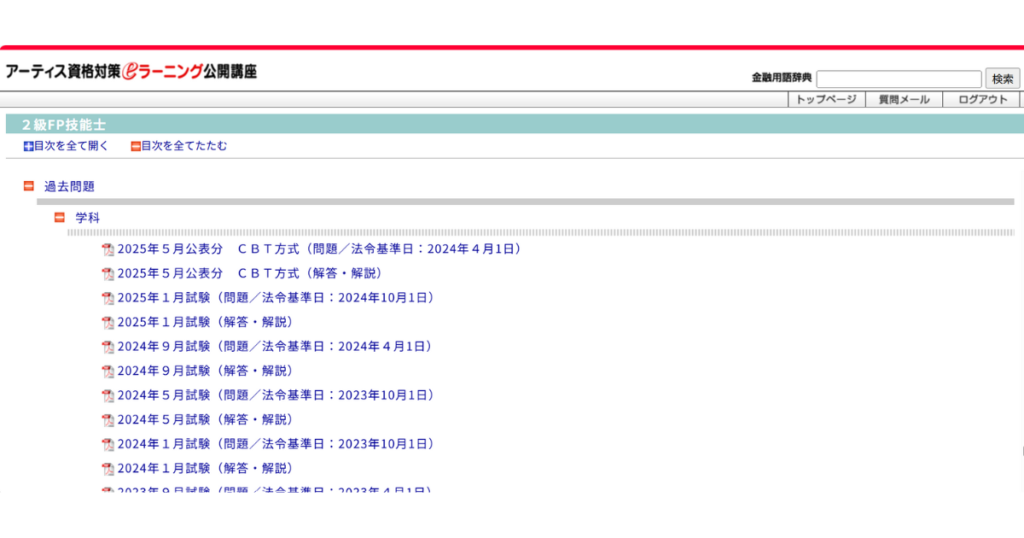
Task: Click PDF icon beside 2025年5月公表分 解答・解説
Action: click(108, 273)
